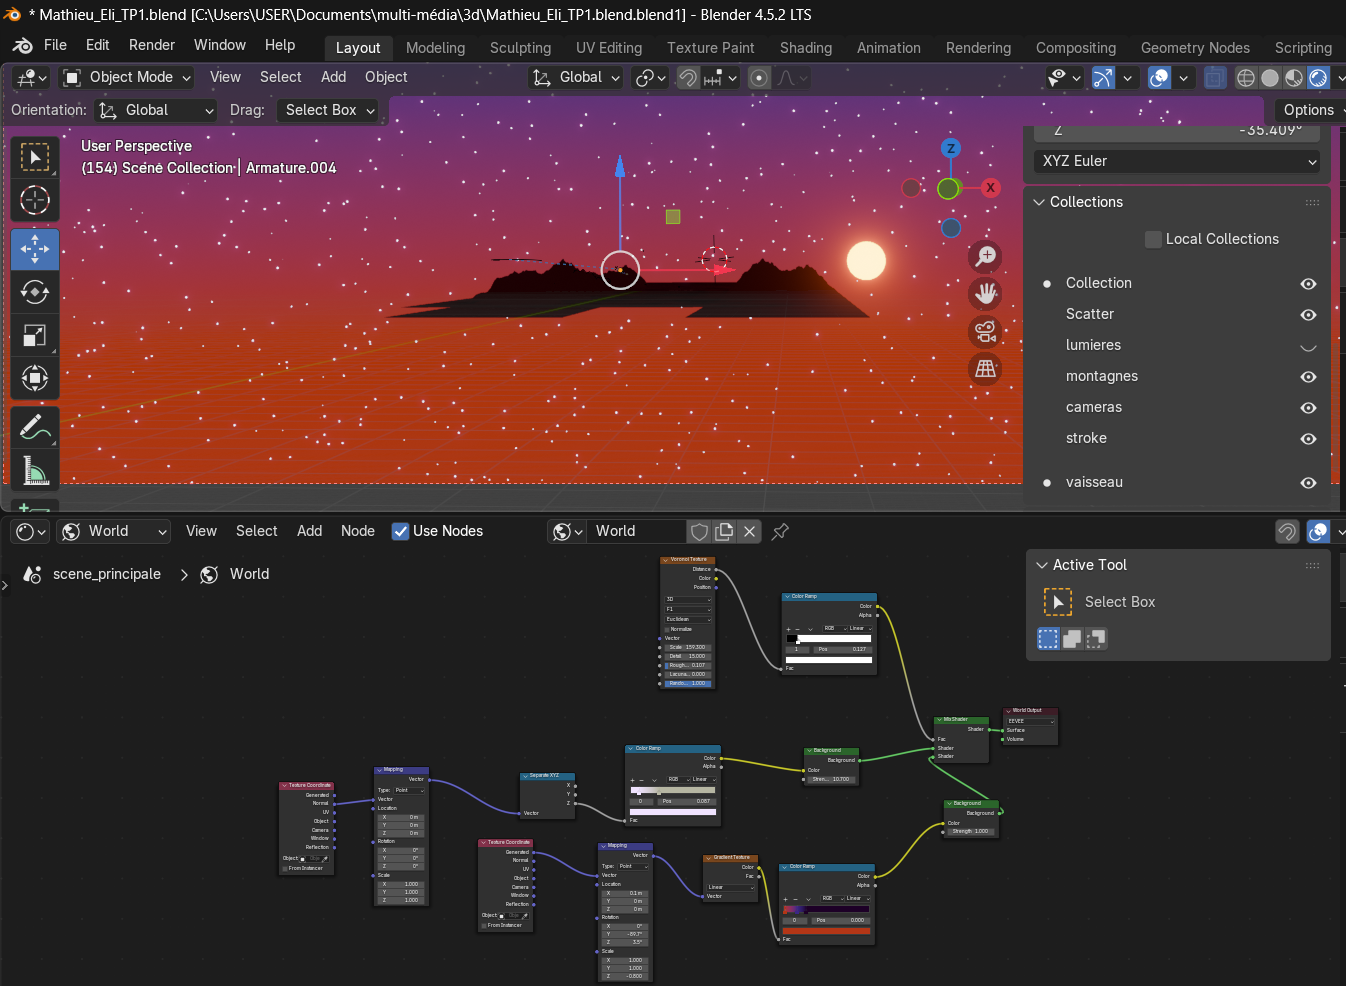The image size is (1346, 986).
Task: Open the XYZ Euler rotation mode dropdown
Action: pyautogui.click(x=1176, y=161)
